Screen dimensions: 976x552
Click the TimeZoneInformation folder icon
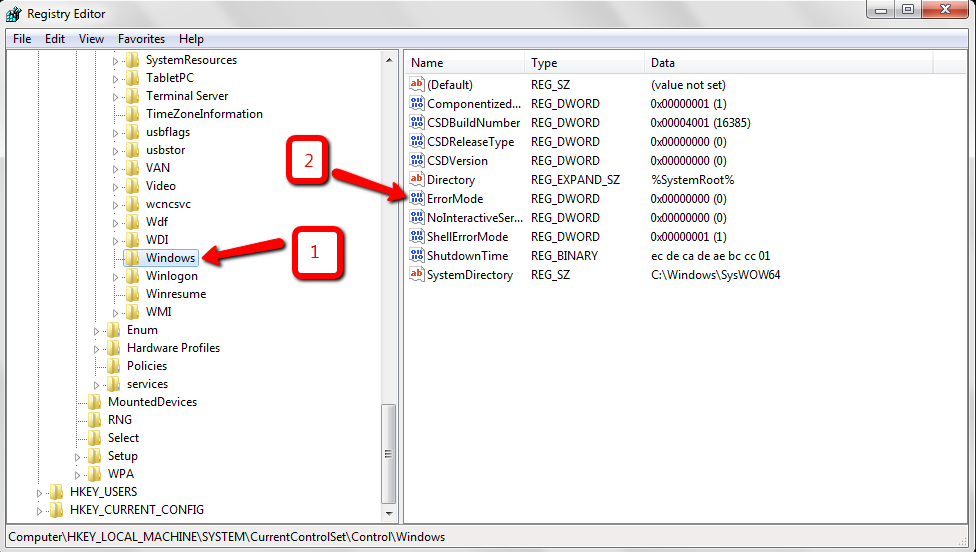(133, 114)
